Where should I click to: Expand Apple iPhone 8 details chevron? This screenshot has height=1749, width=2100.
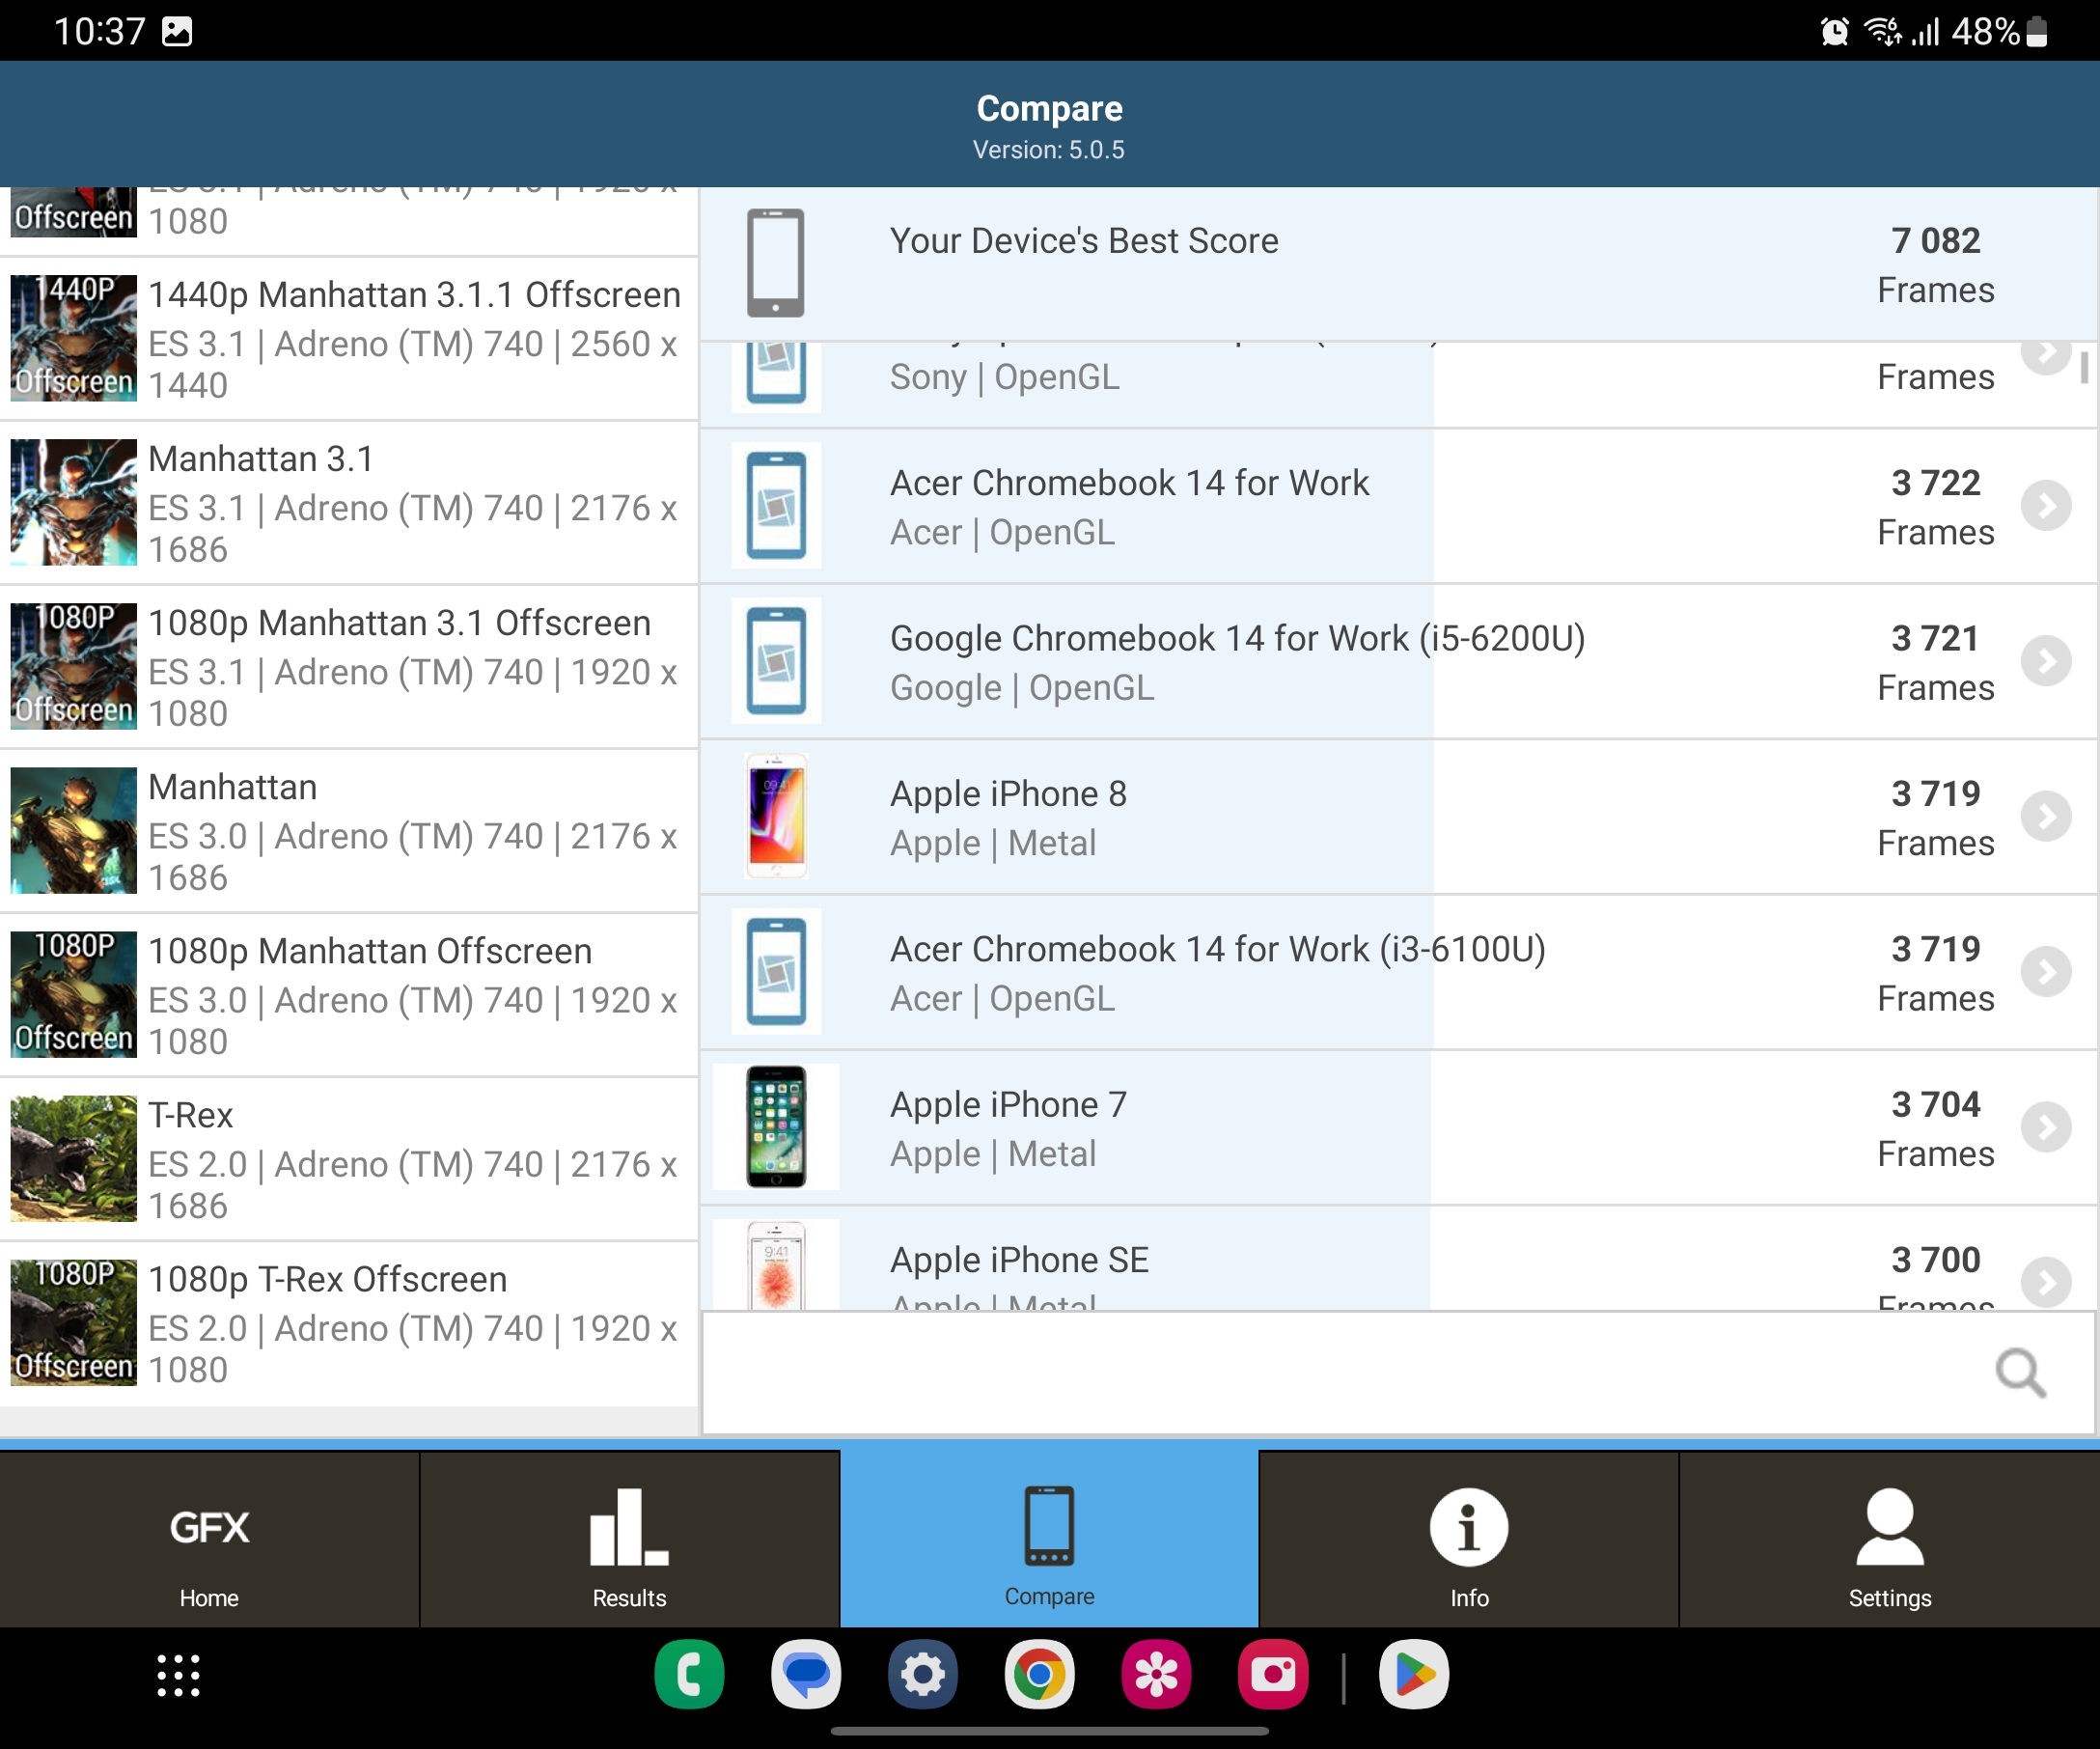pos(2045,817)
